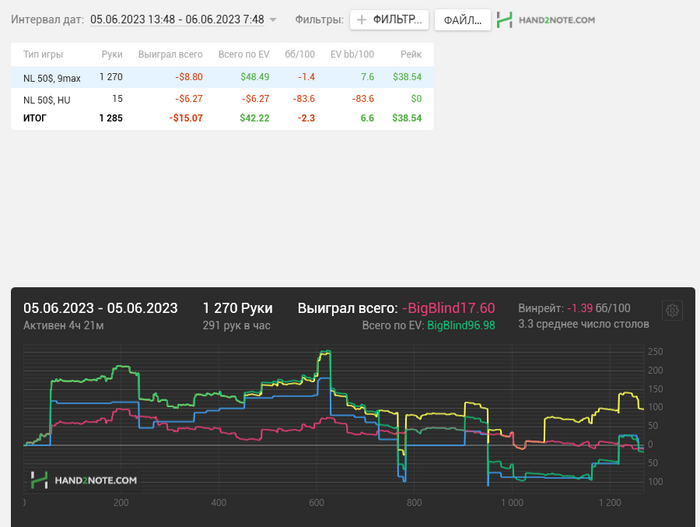Viewport: 700px width, 527px height.
Task: Click the 291 рук в час label
Action: click(x=237, y=326)
